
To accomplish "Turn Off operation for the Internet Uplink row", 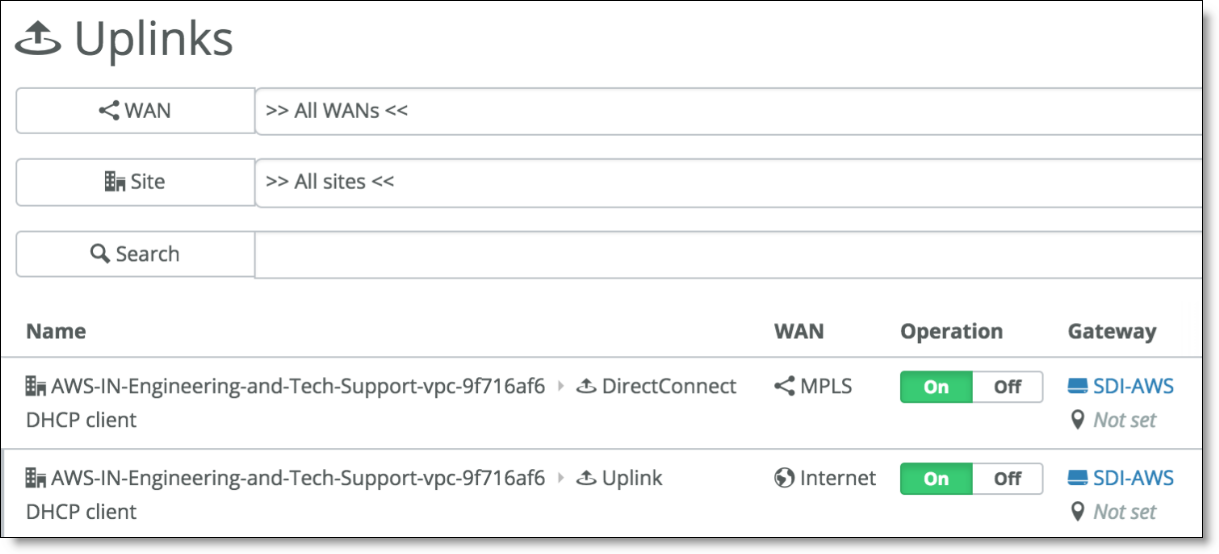I will (1007, 479).
